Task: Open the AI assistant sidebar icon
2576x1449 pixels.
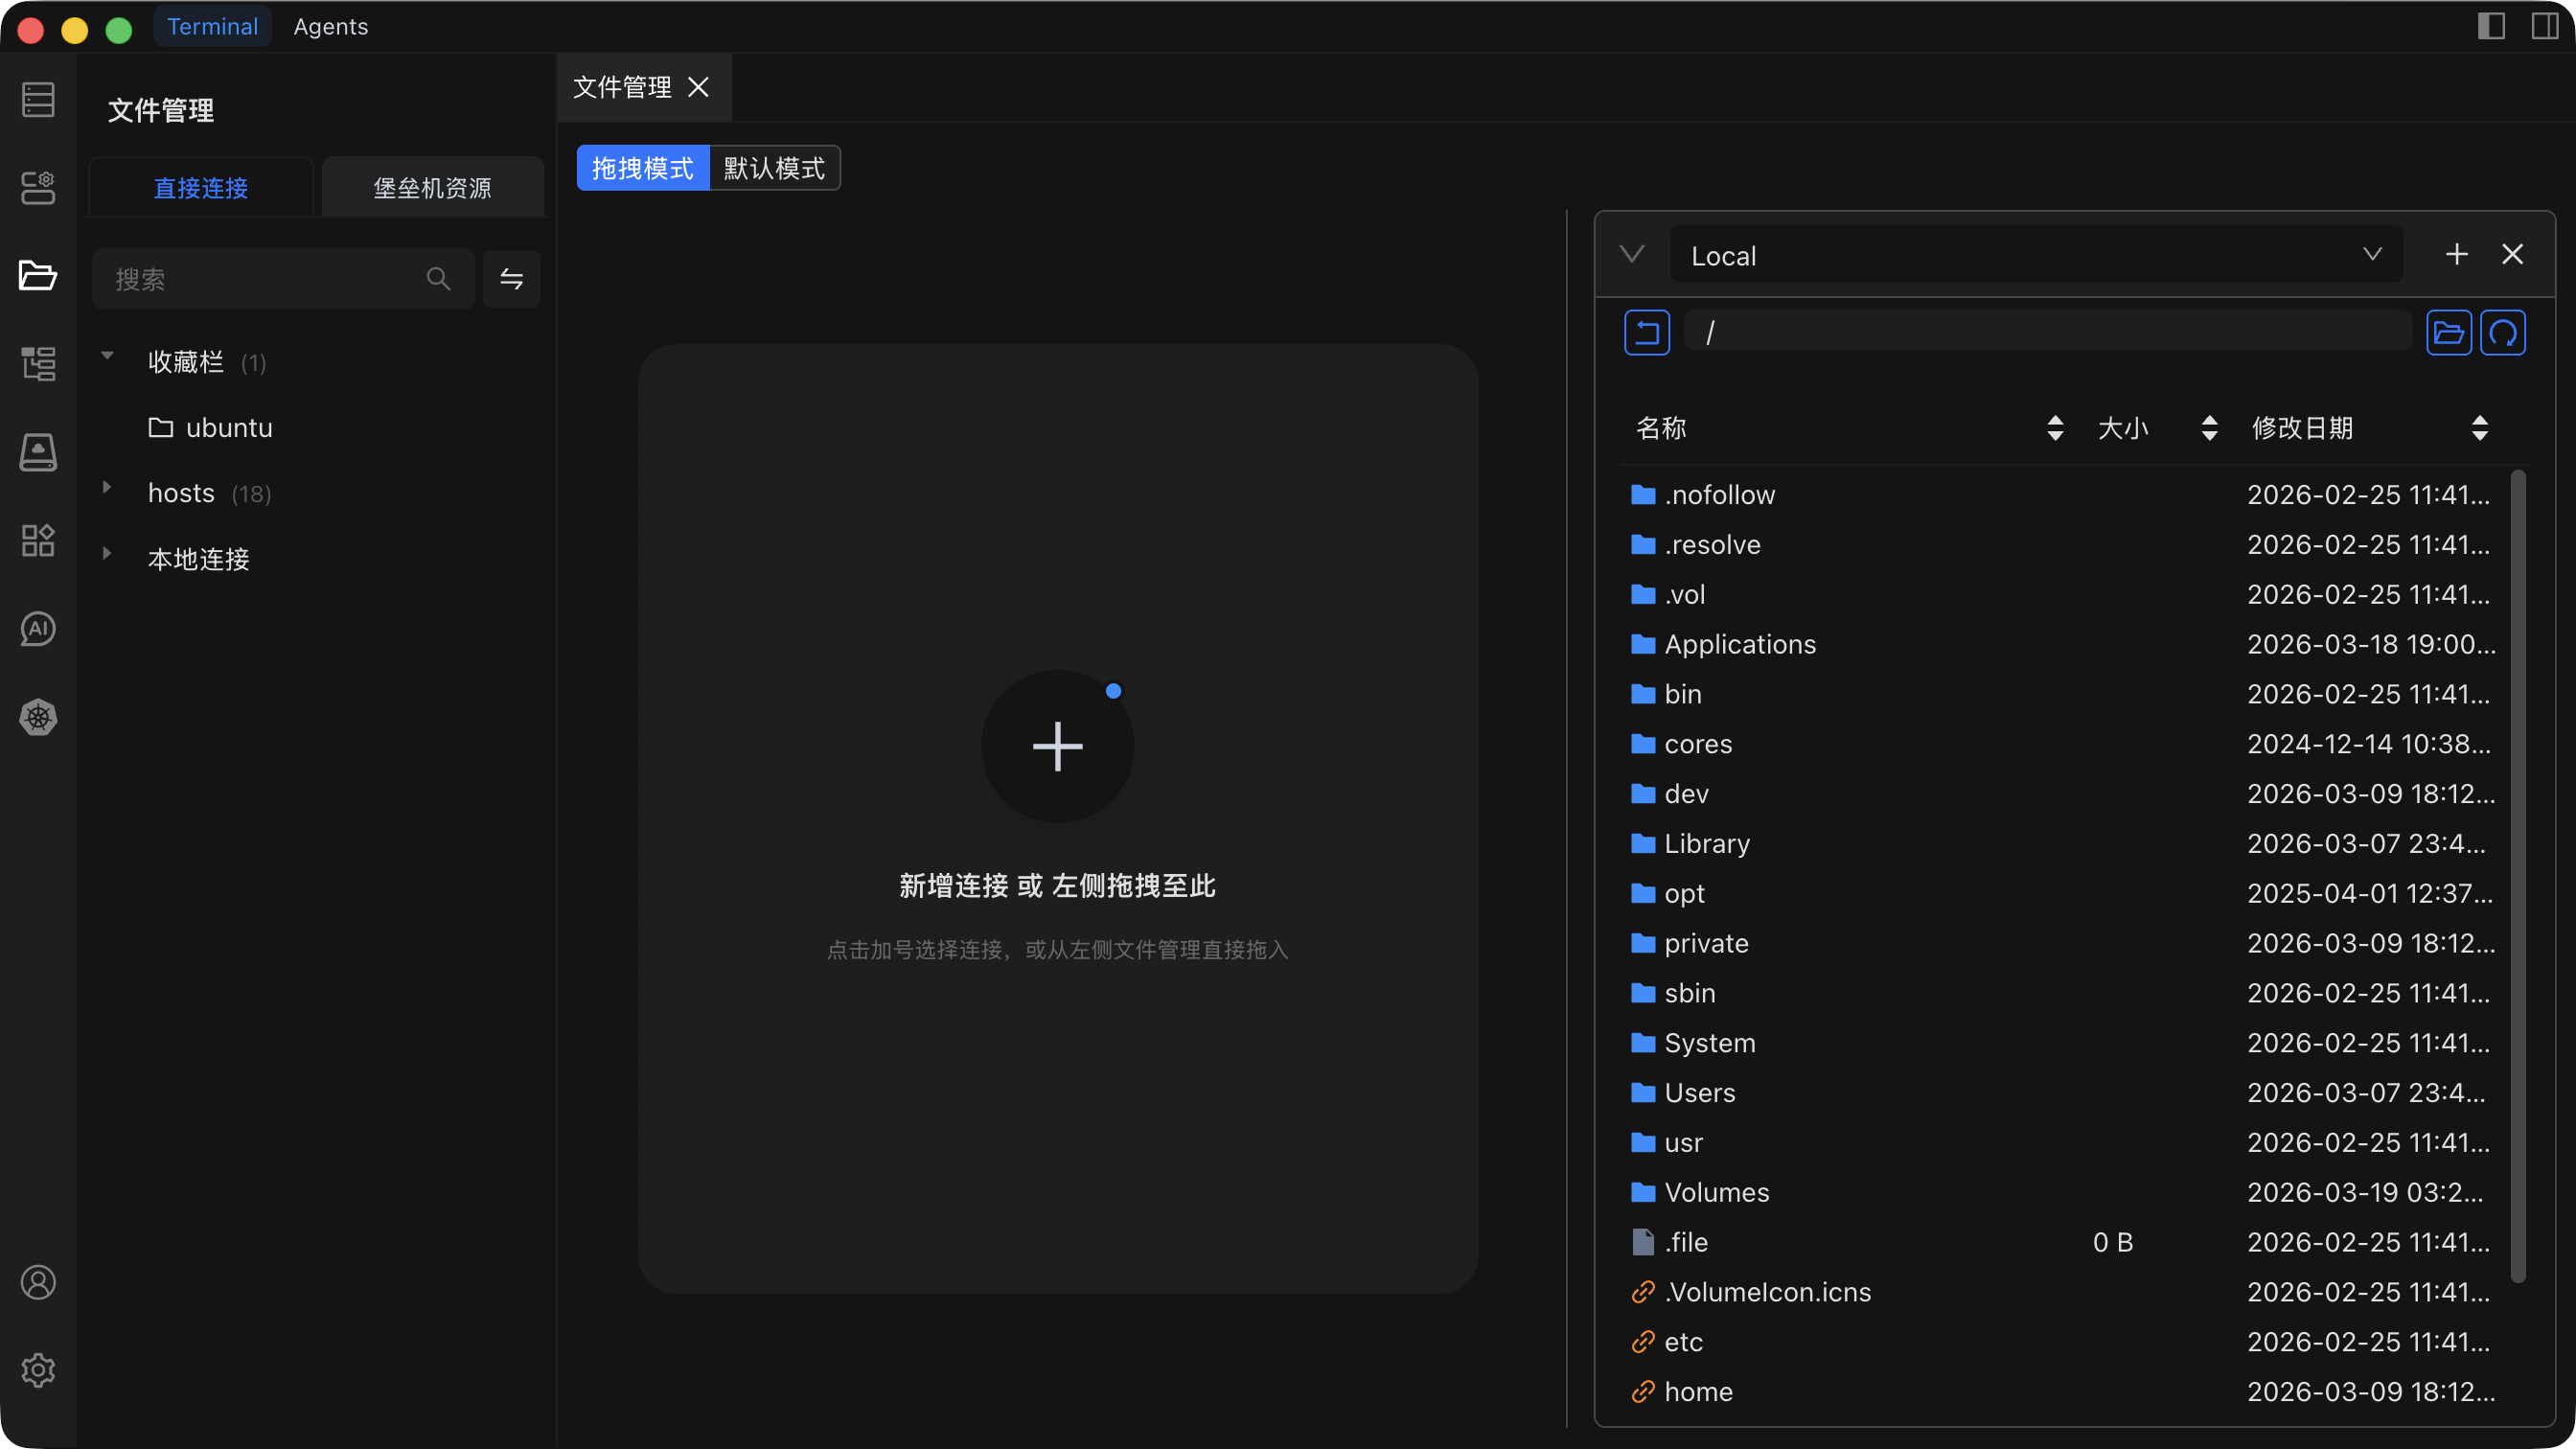Action: (38, 629)
